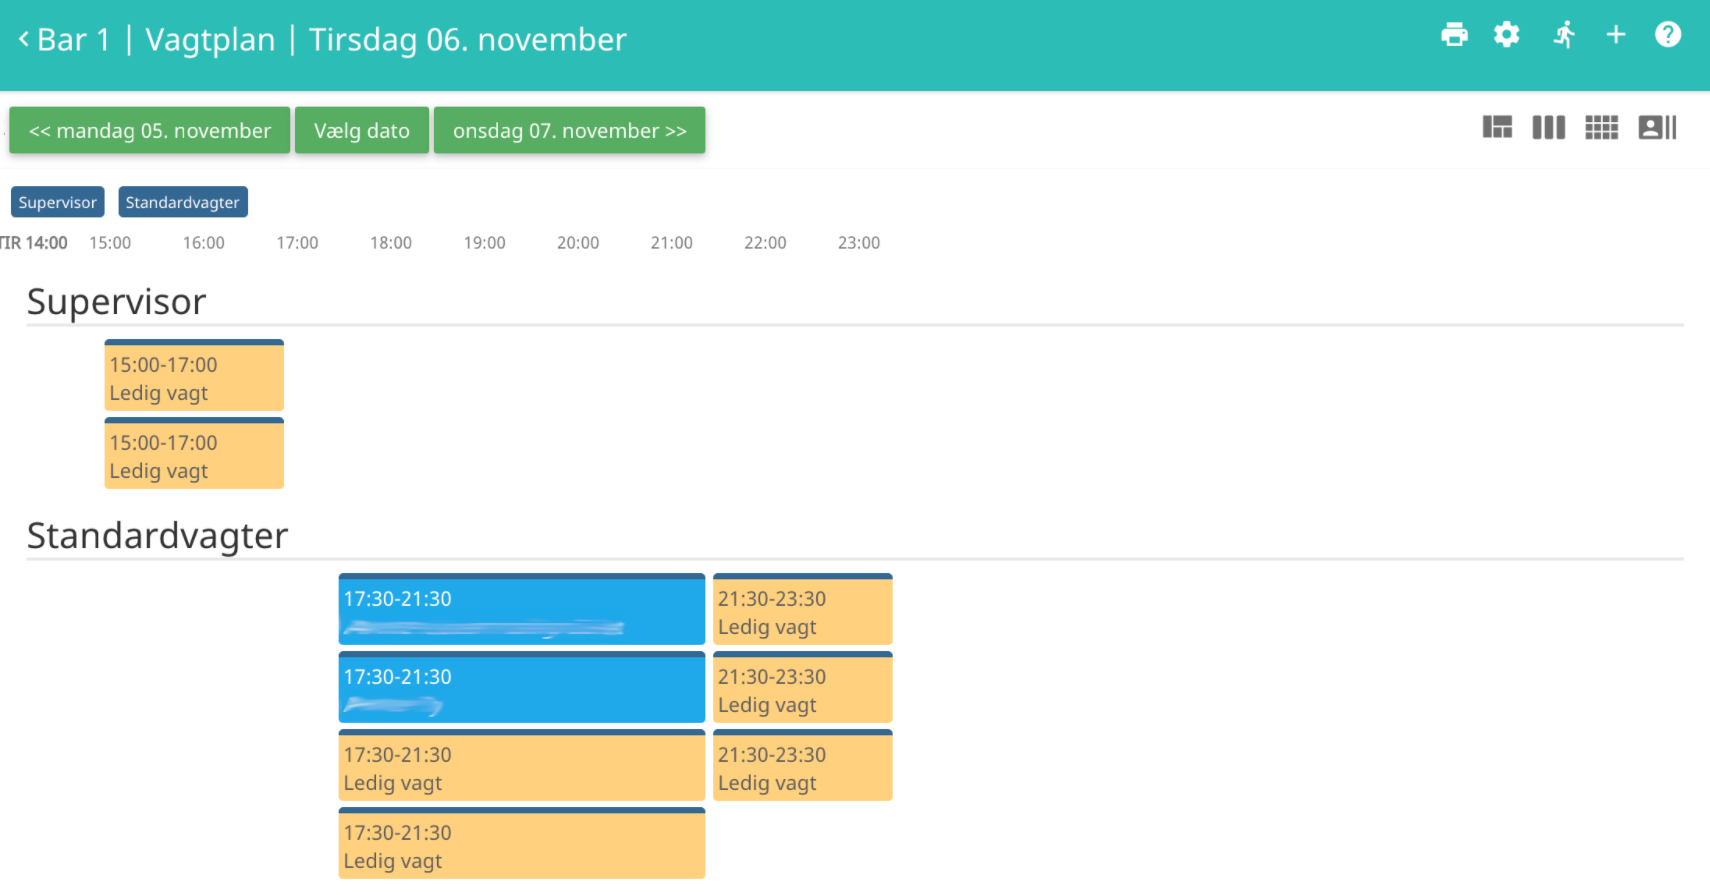The height and width of the screenshot is (895, 1710).
Task: Switch to the dashboard layout view icon
Action: pyautogui.click(x=1497, y=127)
